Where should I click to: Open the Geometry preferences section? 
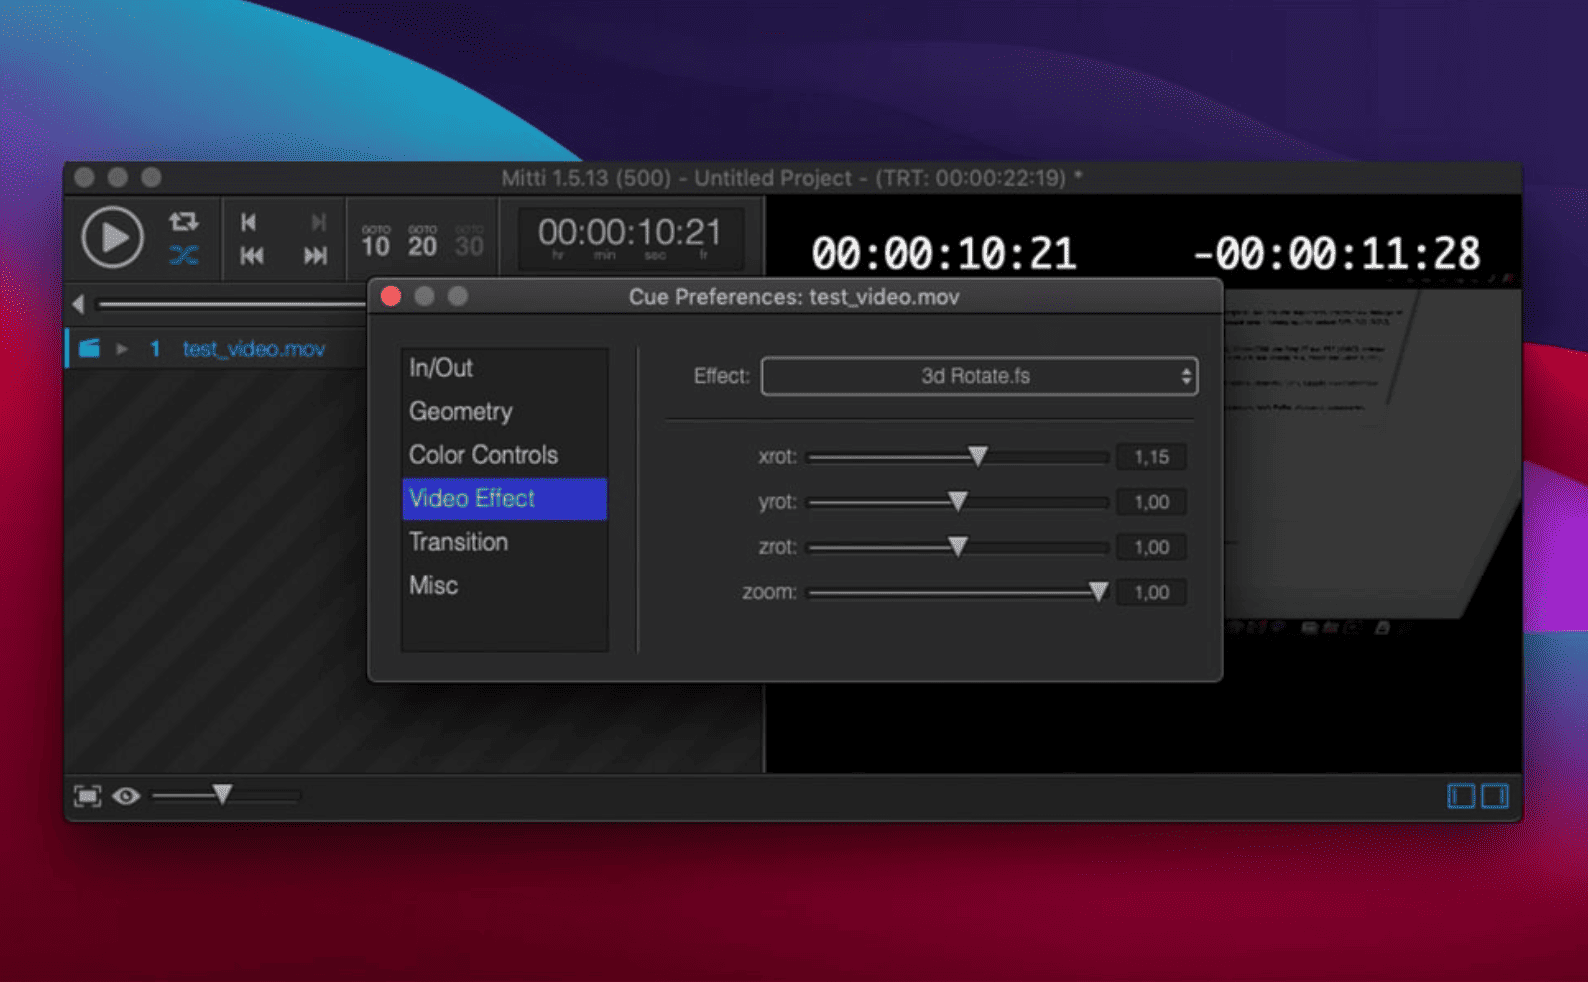[504, 412]
